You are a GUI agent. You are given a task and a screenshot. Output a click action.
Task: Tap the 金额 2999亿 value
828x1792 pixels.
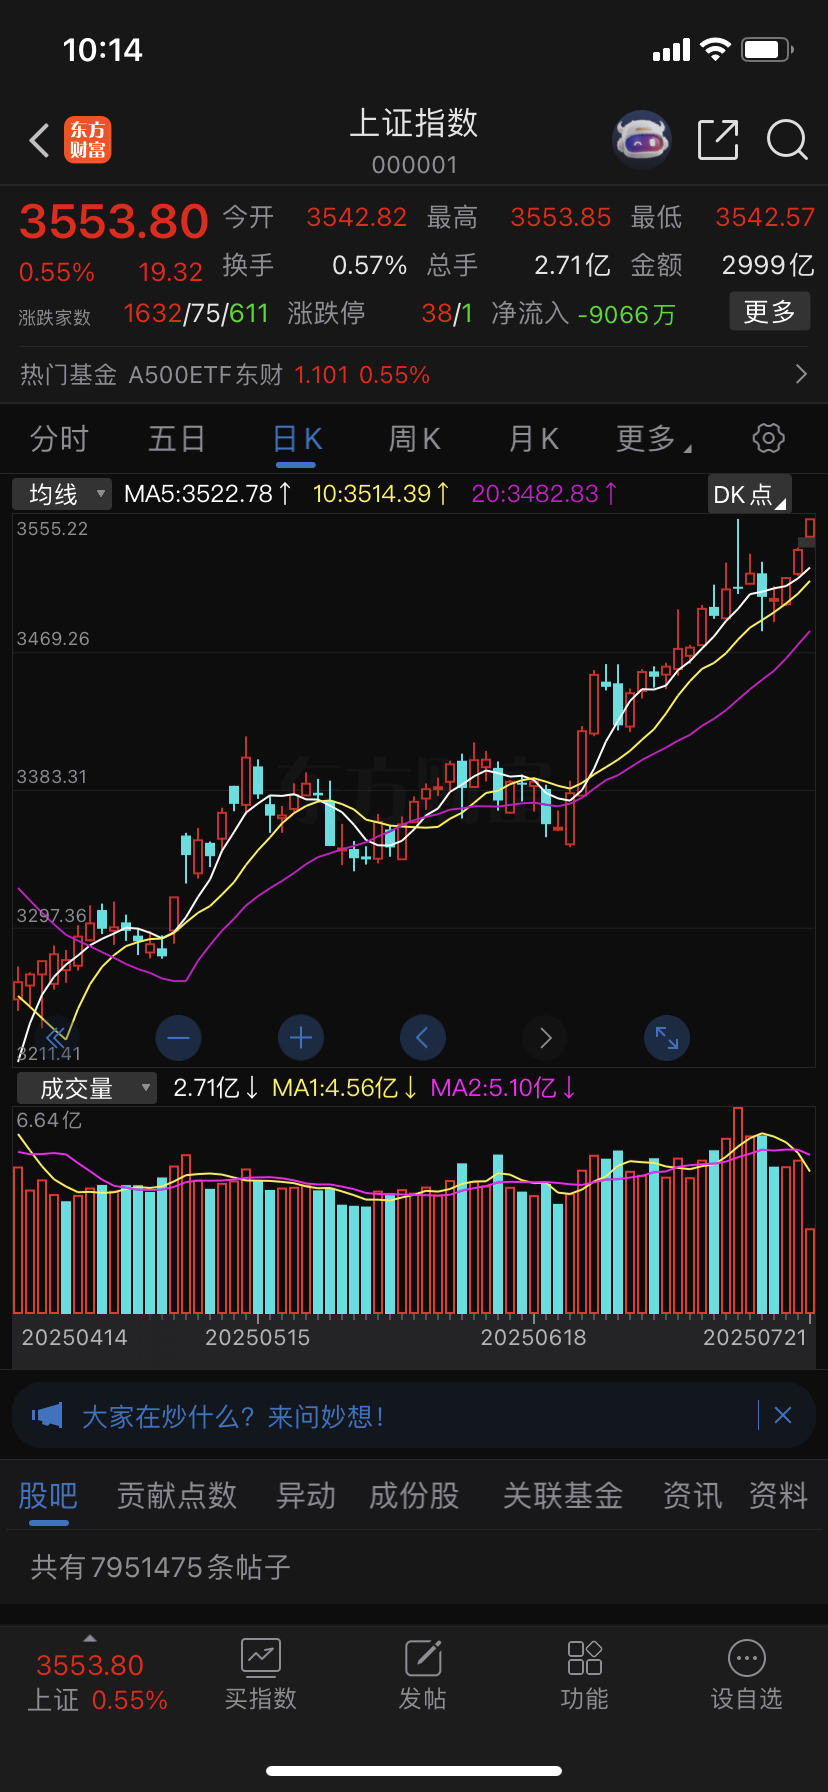click(x=768, y=265)
